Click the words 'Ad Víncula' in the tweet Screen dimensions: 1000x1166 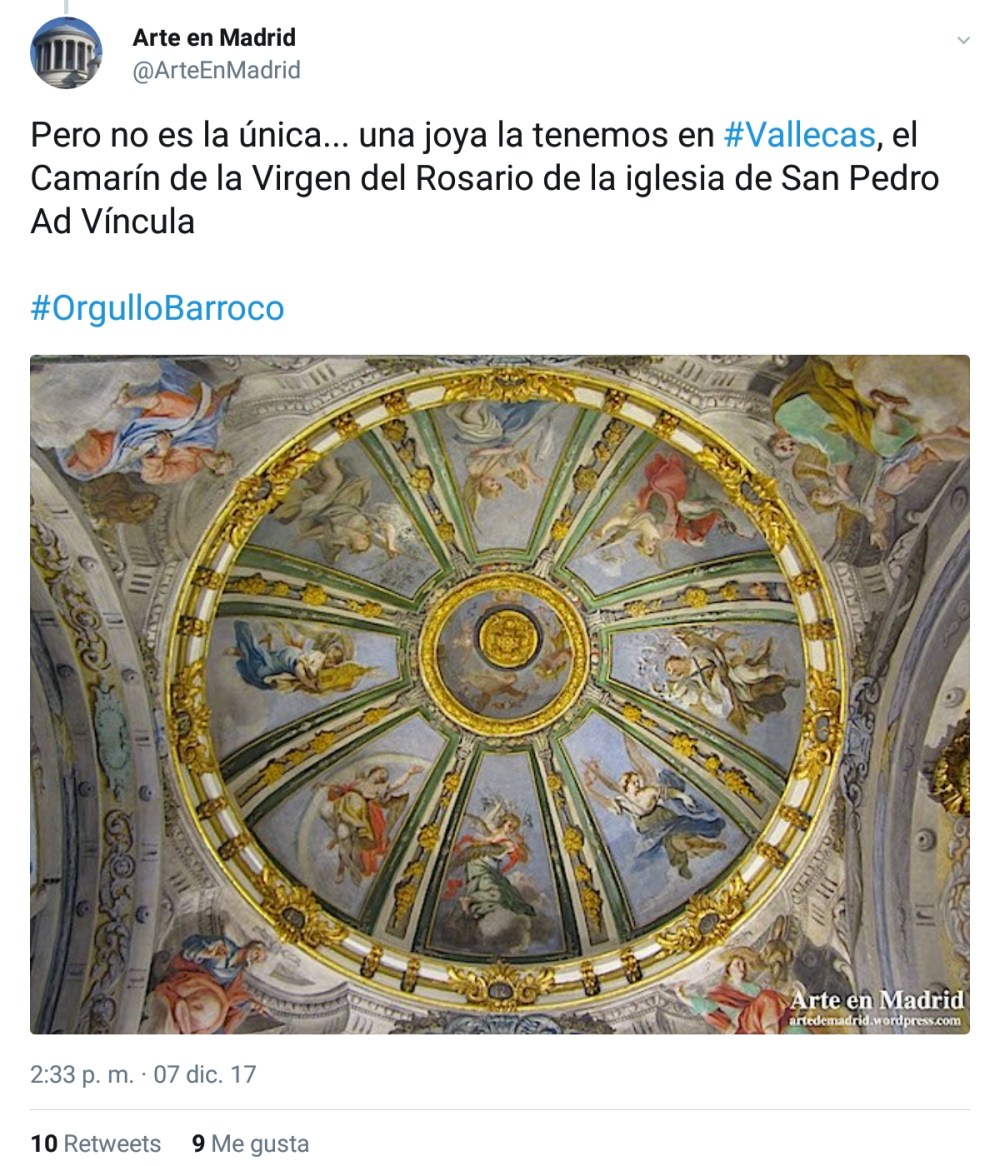point(112,221)
